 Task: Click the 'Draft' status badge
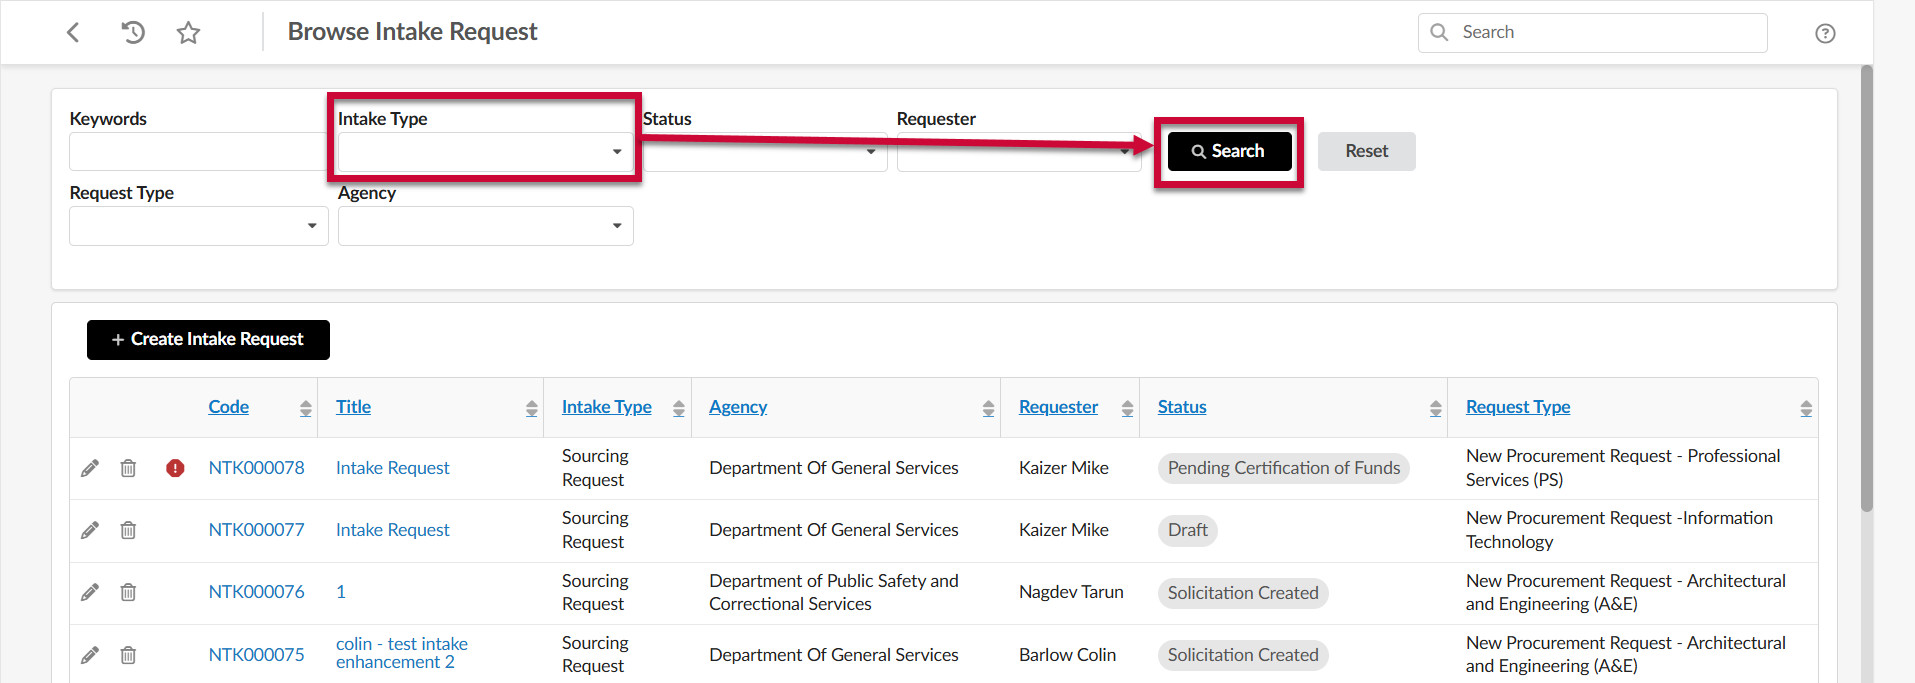point(1188,530)
